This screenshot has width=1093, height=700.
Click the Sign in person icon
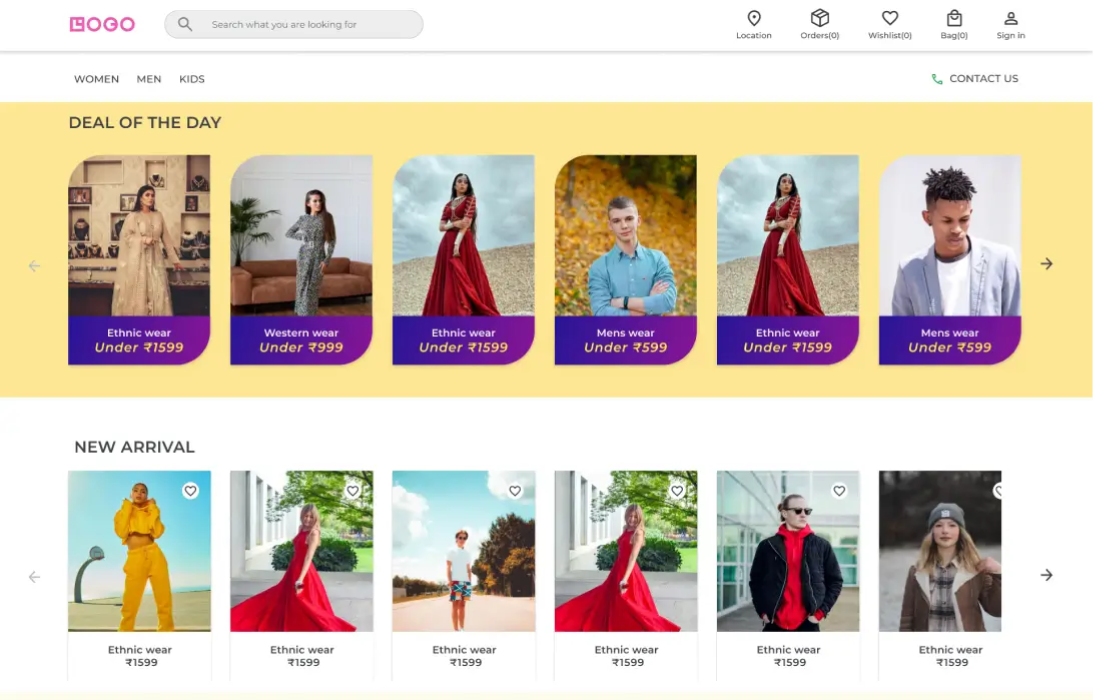point(1010,18)
